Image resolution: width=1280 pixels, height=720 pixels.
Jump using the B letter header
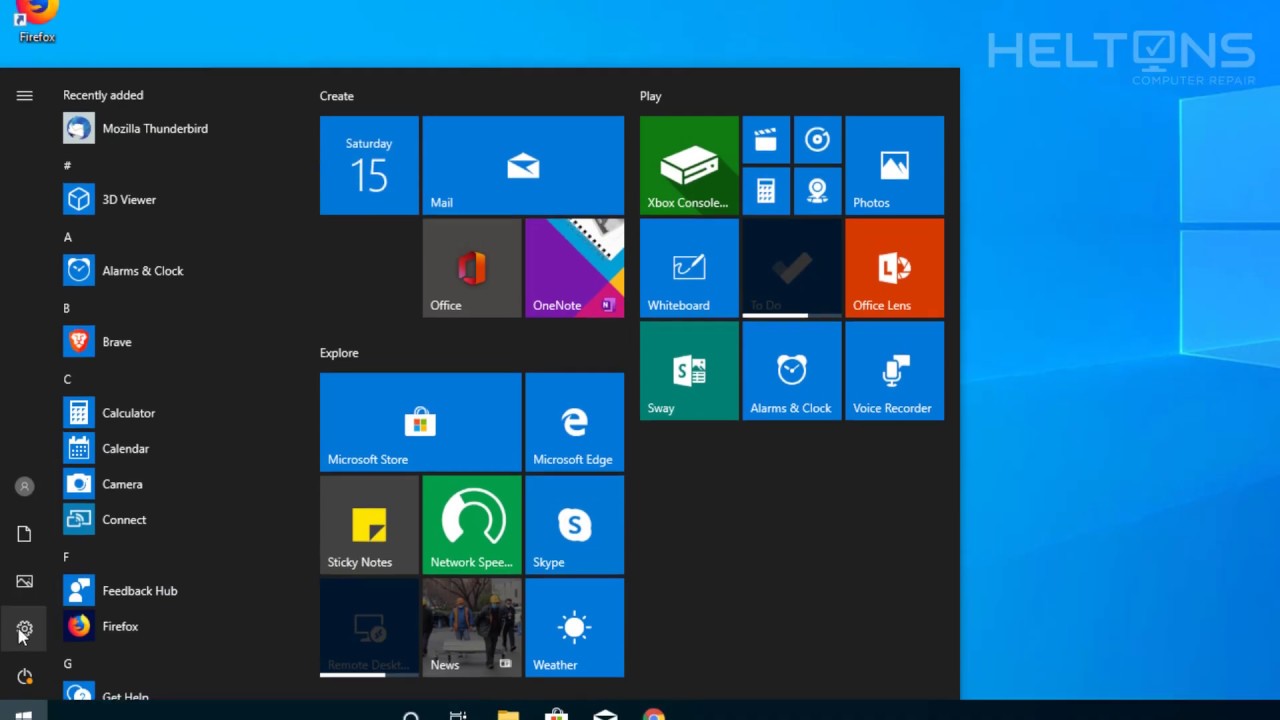[x=67, y=308]
